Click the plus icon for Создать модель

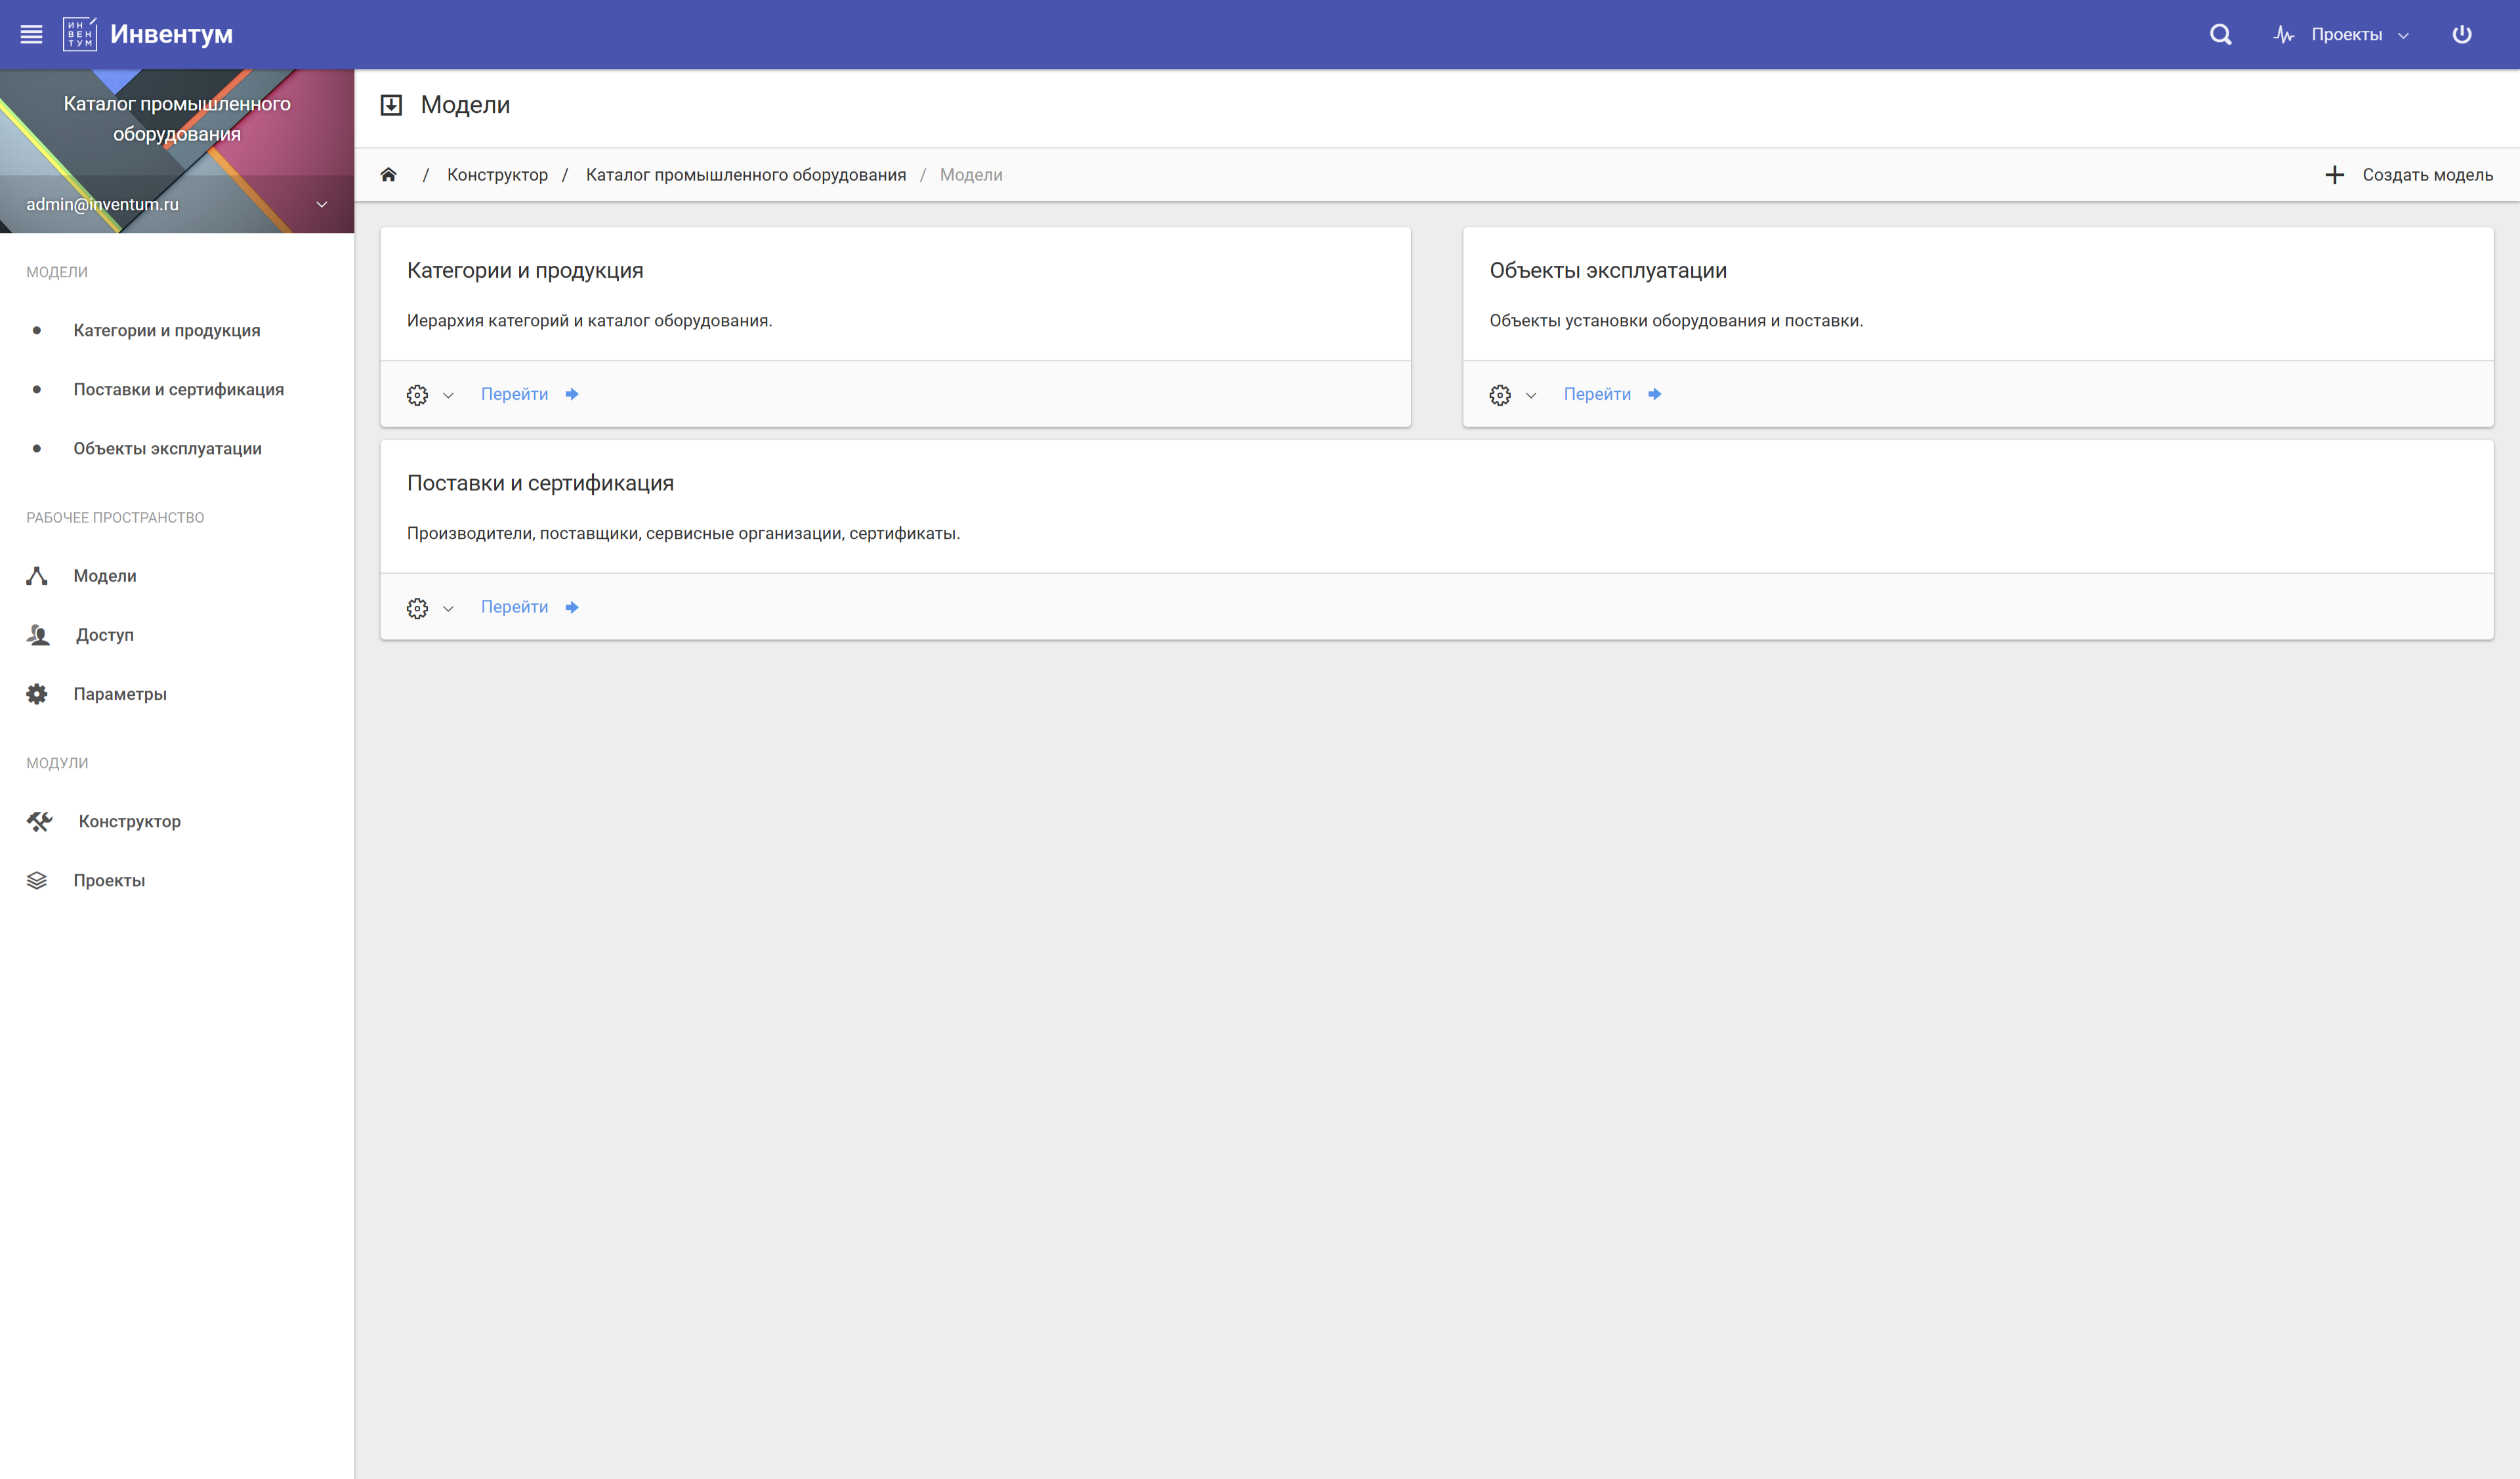pyautogui.click(x=2334, y=175)
